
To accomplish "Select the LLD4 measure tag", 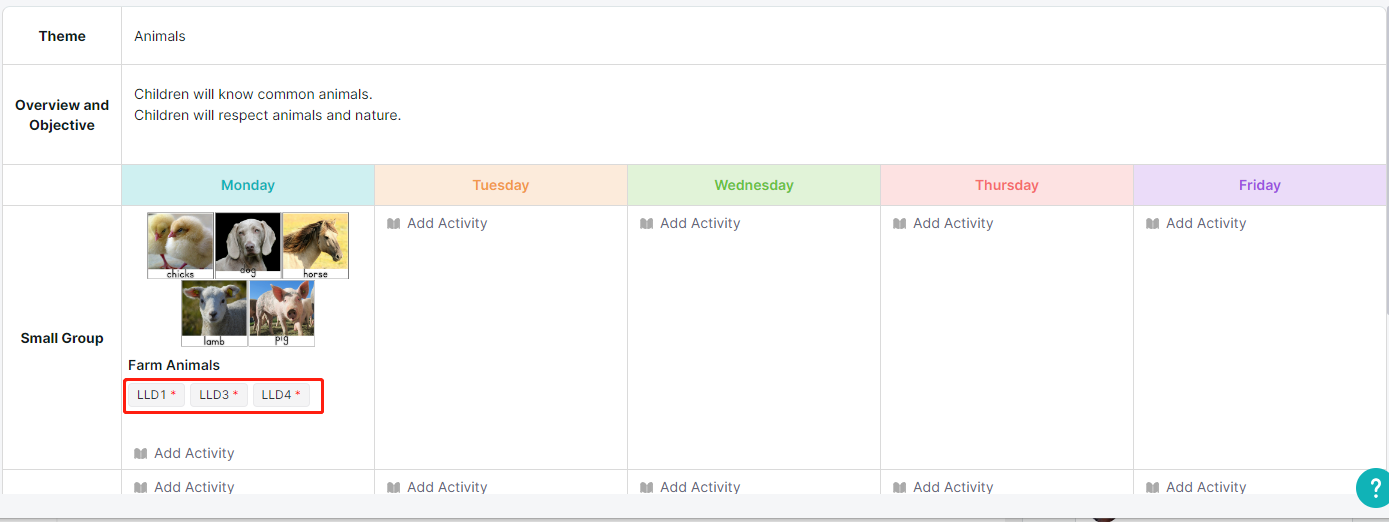I will pyautogui.click(x=281, y=395).
